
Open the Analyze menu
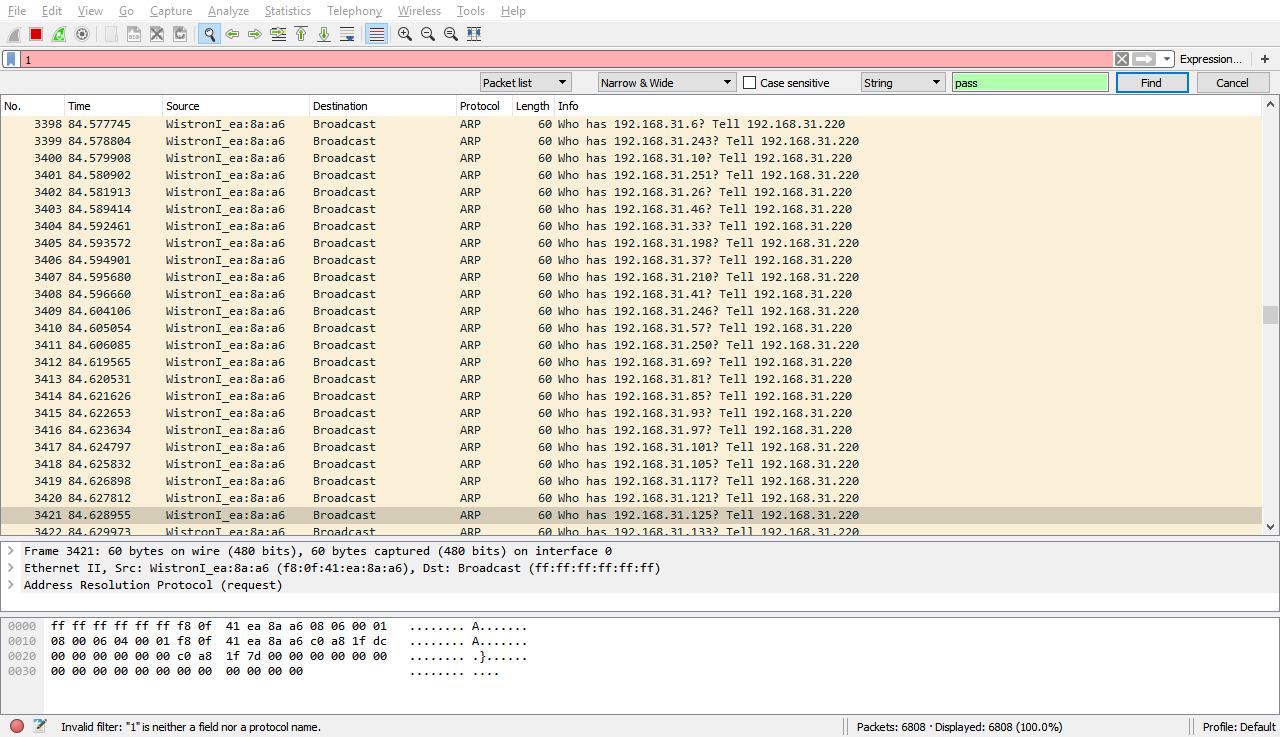(x=228, y=11)
